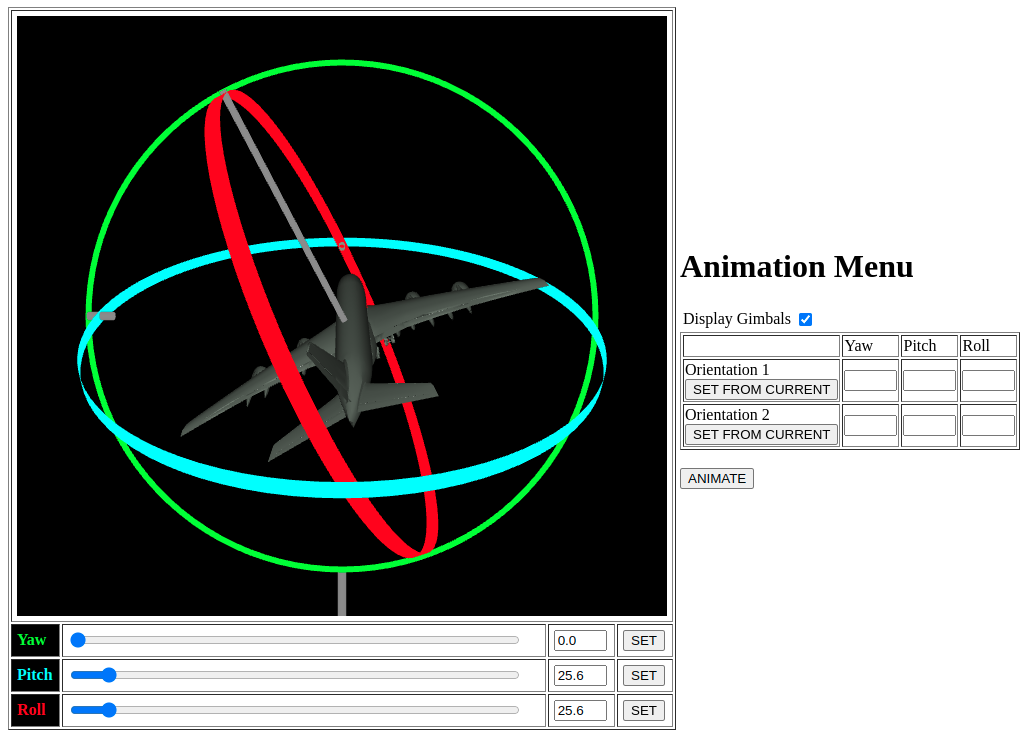Click SET button in Pitch row

click(x=644, y=675)
